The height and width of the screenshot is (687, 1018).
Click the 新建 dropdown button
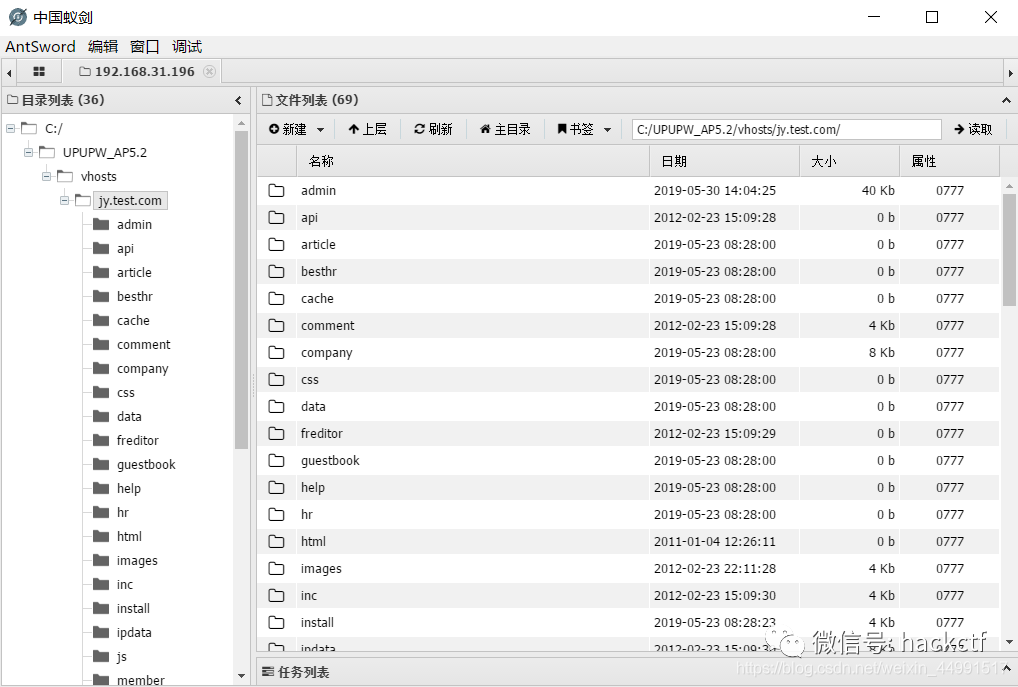pyautogui.click(x=297, y=129)
